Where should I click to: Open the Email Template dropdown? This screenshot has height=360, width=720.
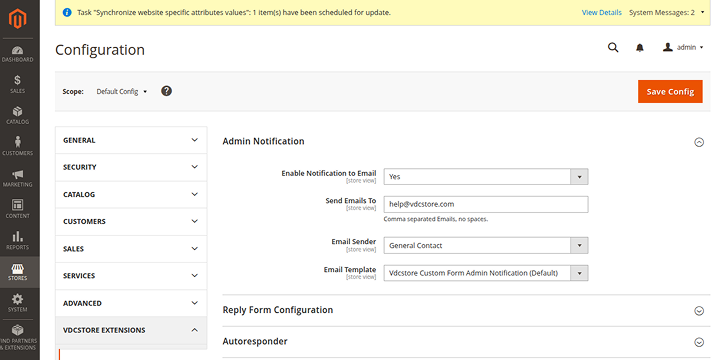(x=486, y=273)
